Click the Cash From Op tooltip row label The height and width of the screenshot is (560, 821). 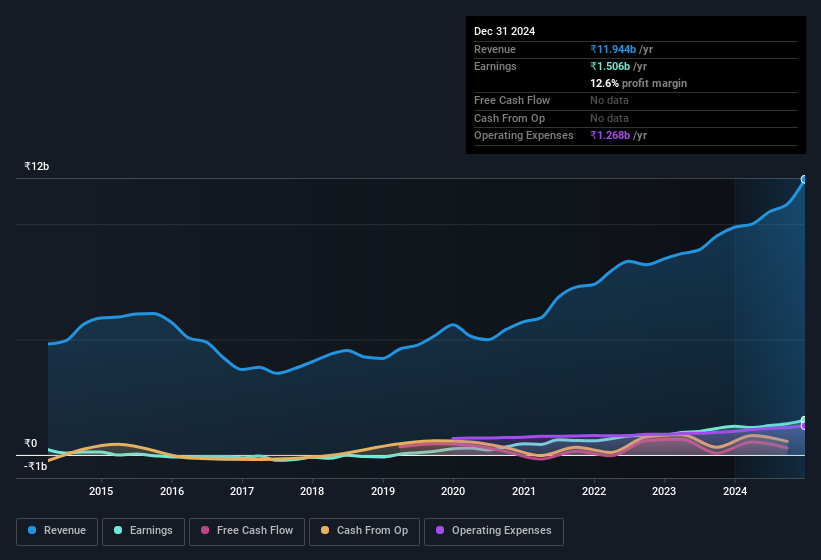click(x=509, y=118)
